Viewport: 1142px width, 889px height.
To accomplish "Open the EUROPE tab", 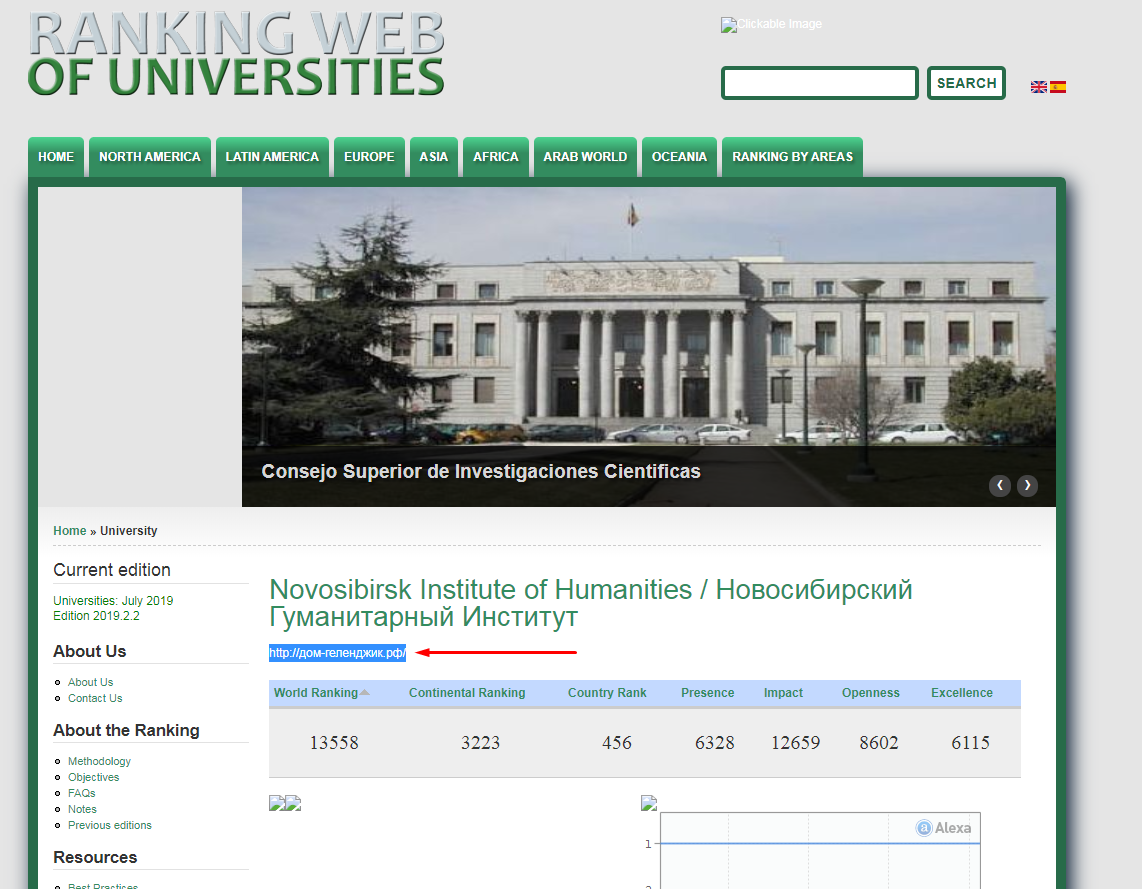I will (369, 157).
